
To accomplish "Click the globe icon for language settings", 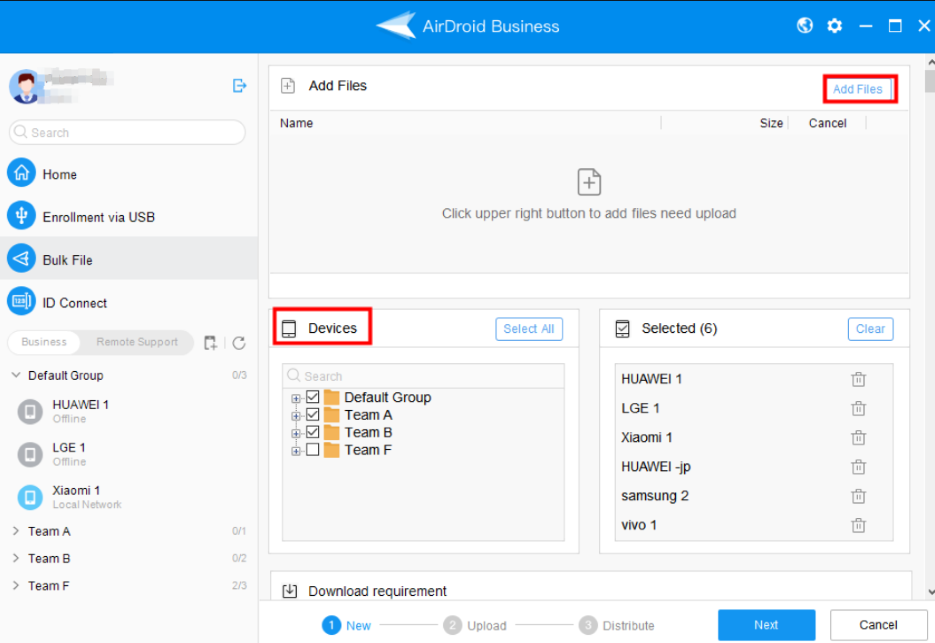I will coord(804,26).
